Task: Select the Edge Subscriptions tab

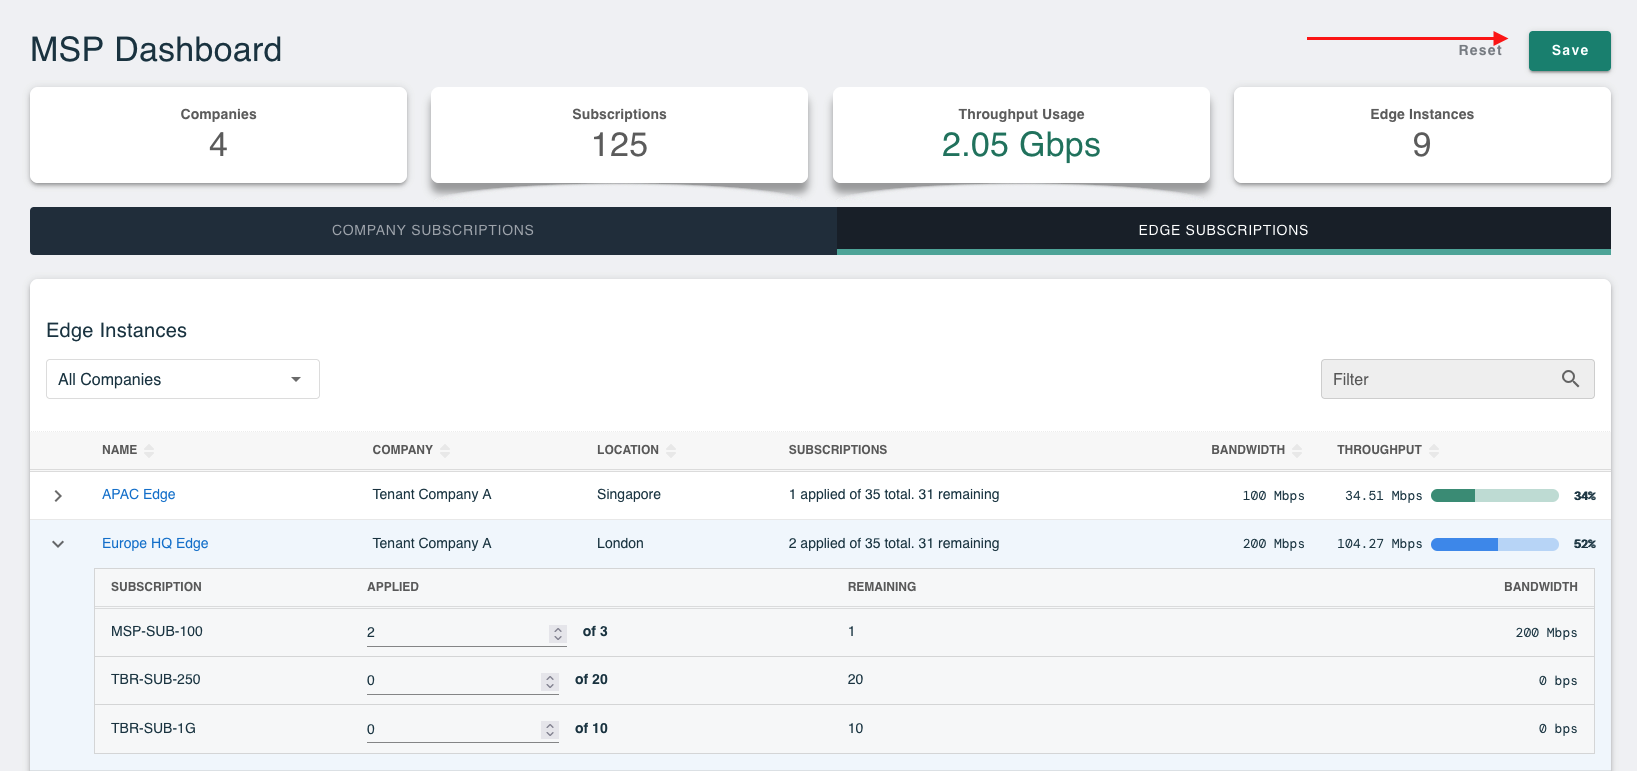Action: pos(1224,230)
